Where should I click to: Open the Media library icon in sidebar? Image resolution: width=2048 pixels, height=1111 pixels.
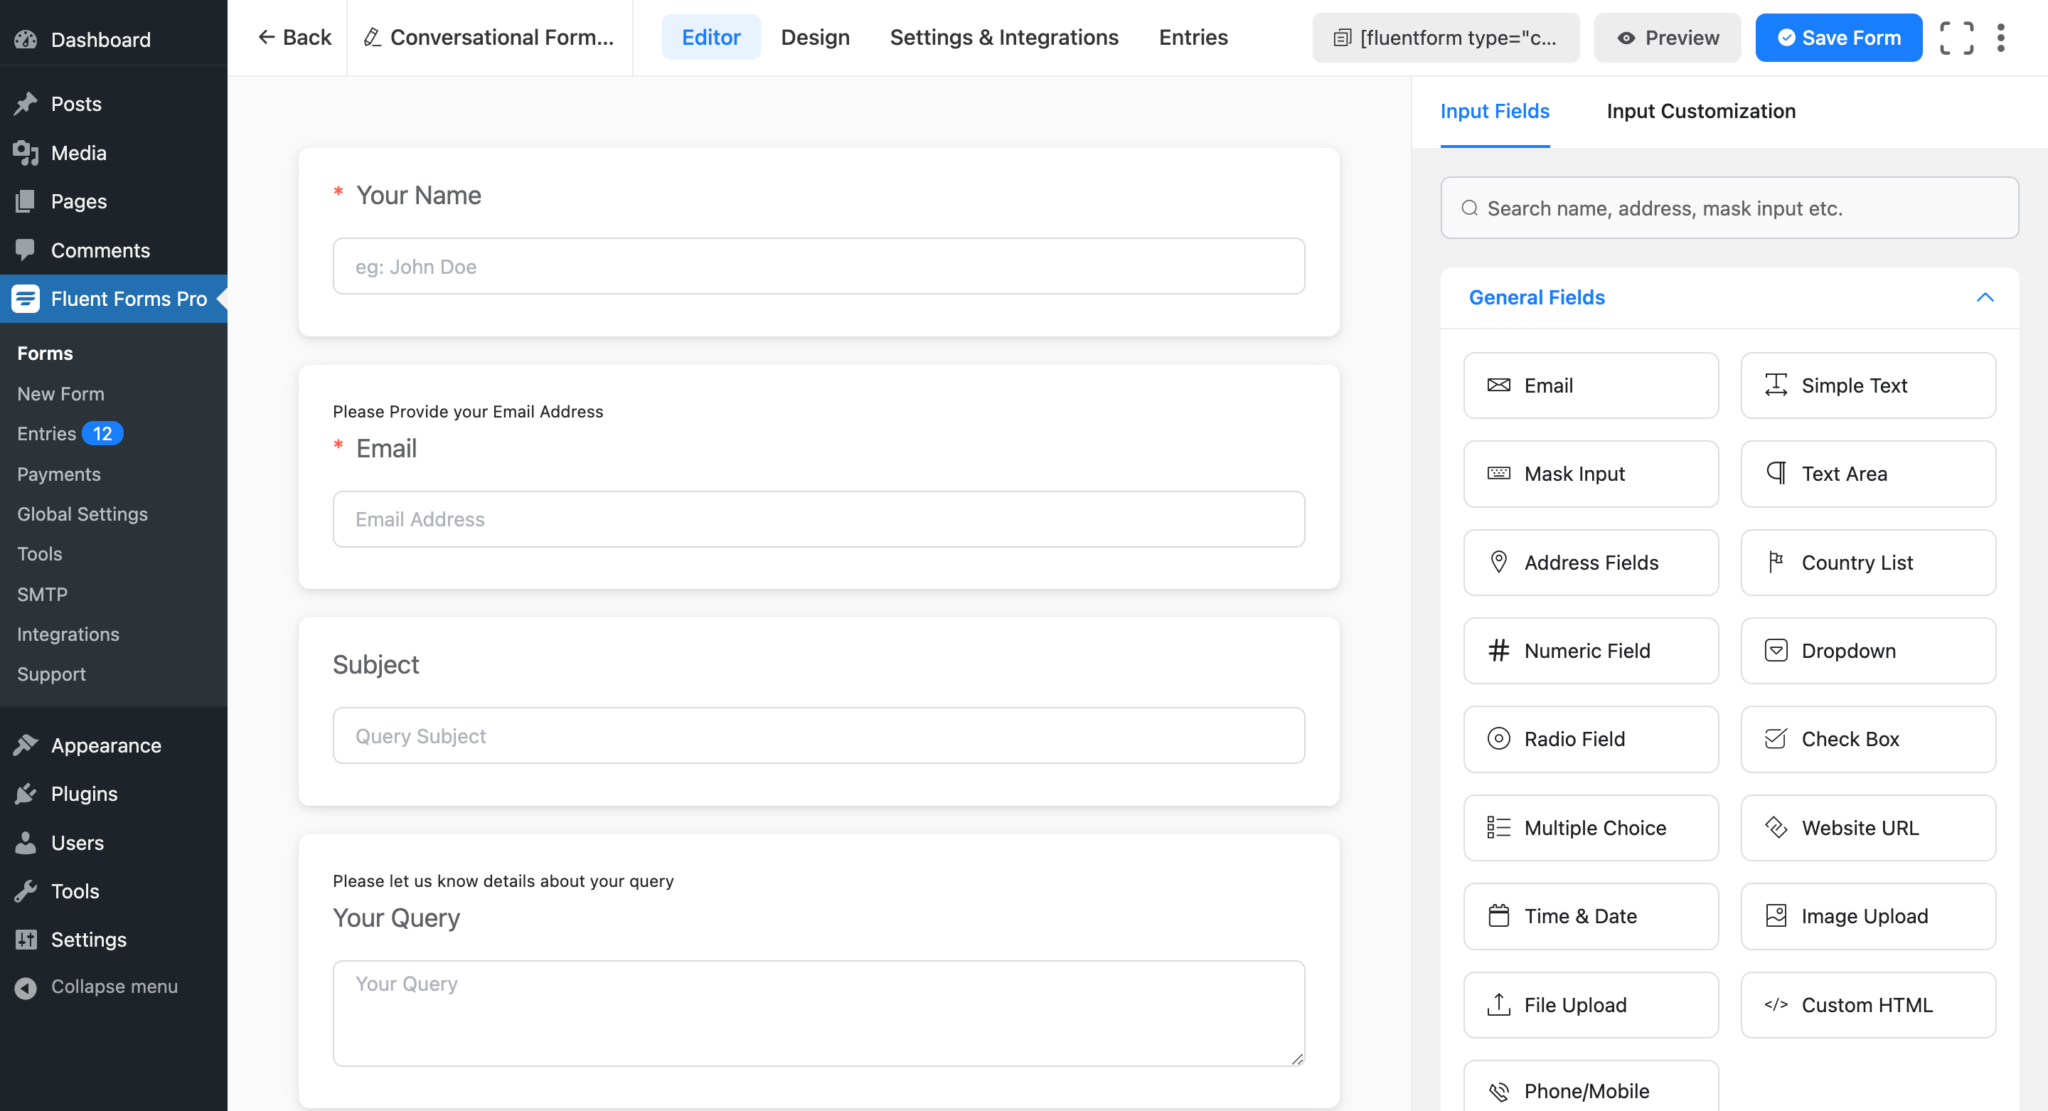pos(25,152)
